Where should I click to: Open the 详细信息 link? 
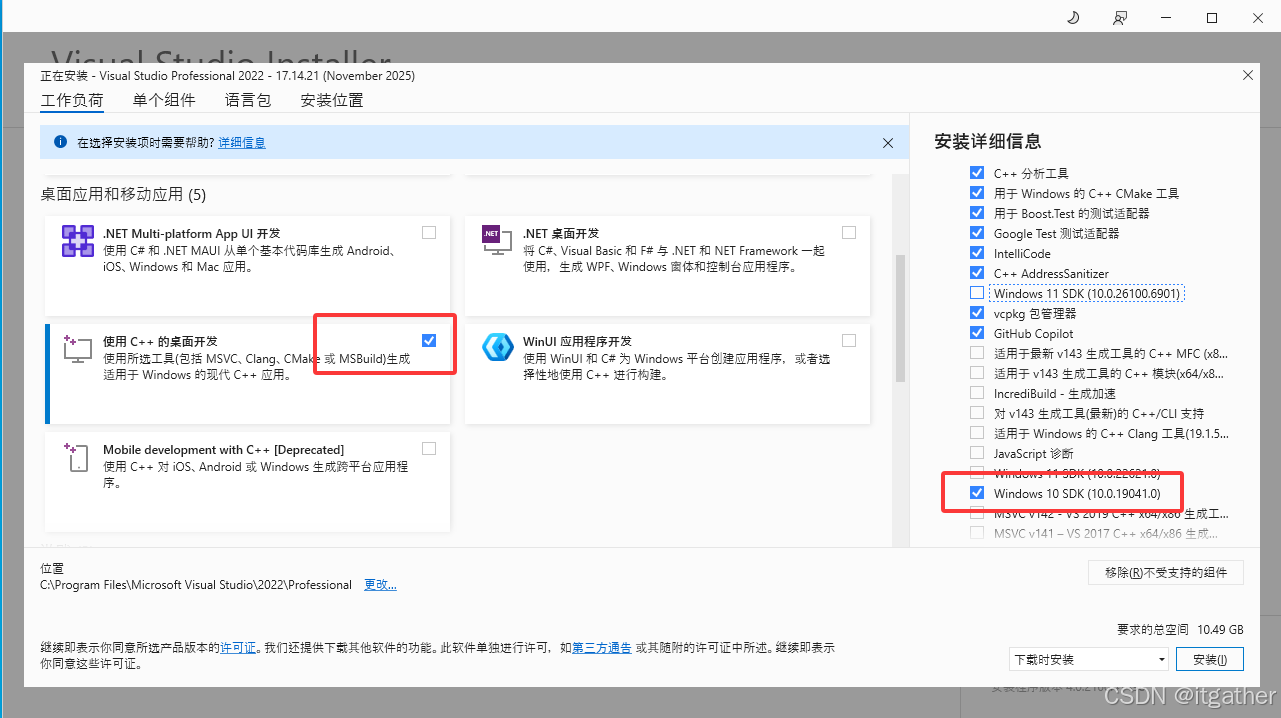(241, 142)
